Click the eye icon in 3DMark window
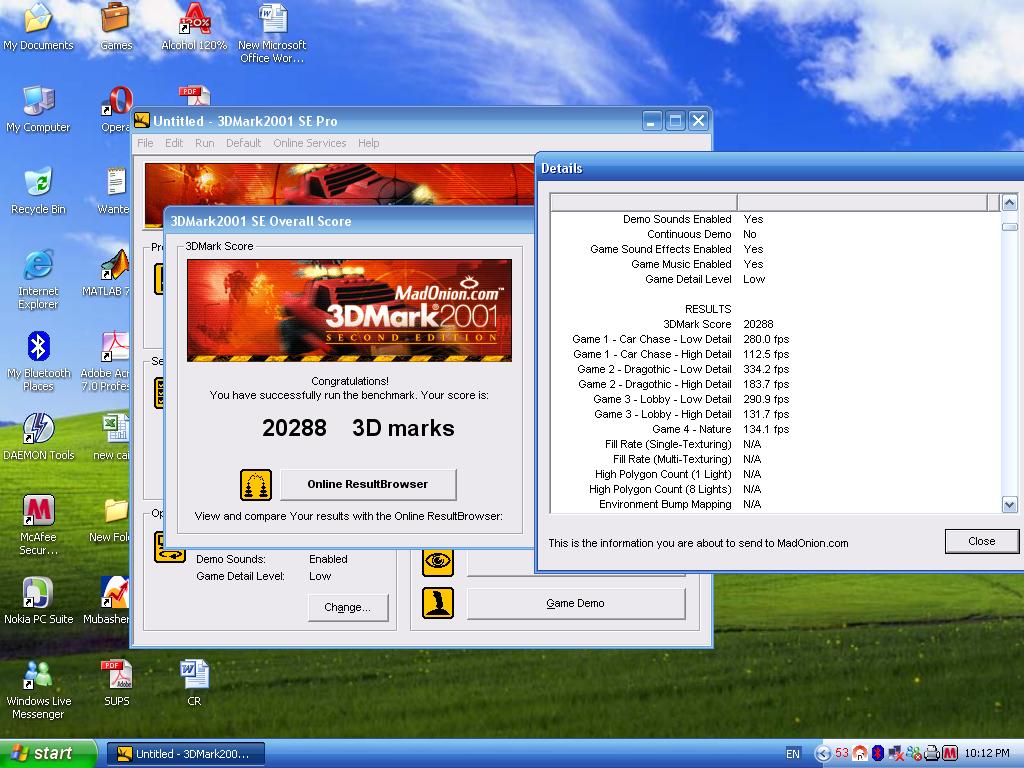Screen dimensions: 1024x768 pyautogui.click(x=438, y=560)
